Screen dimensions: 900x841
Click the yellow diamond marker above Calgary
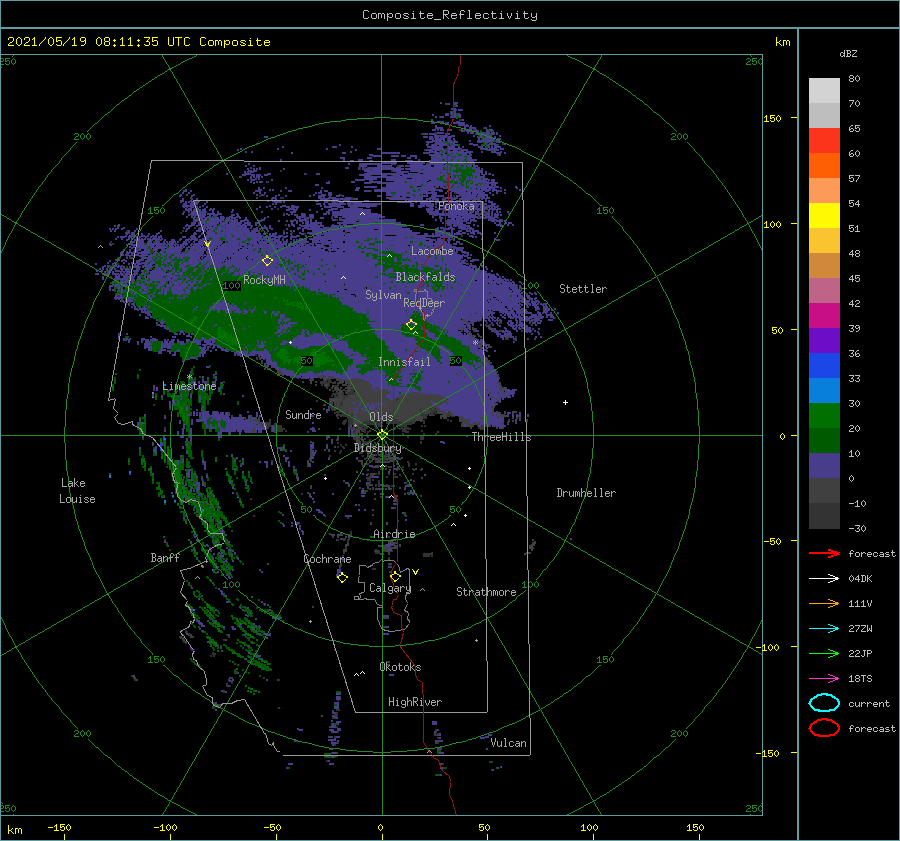coord(395,576)
